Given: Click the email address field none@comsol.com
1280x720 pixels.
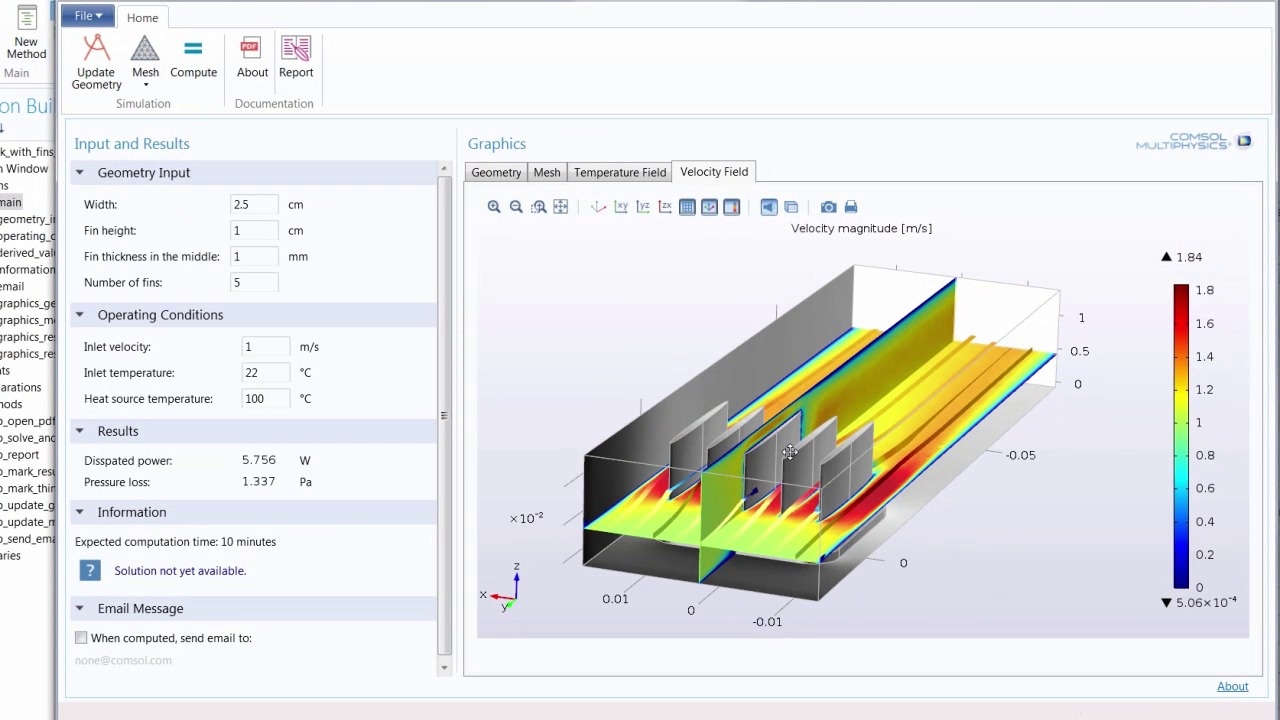Looking at the screenshot, I should pos(123,660).
